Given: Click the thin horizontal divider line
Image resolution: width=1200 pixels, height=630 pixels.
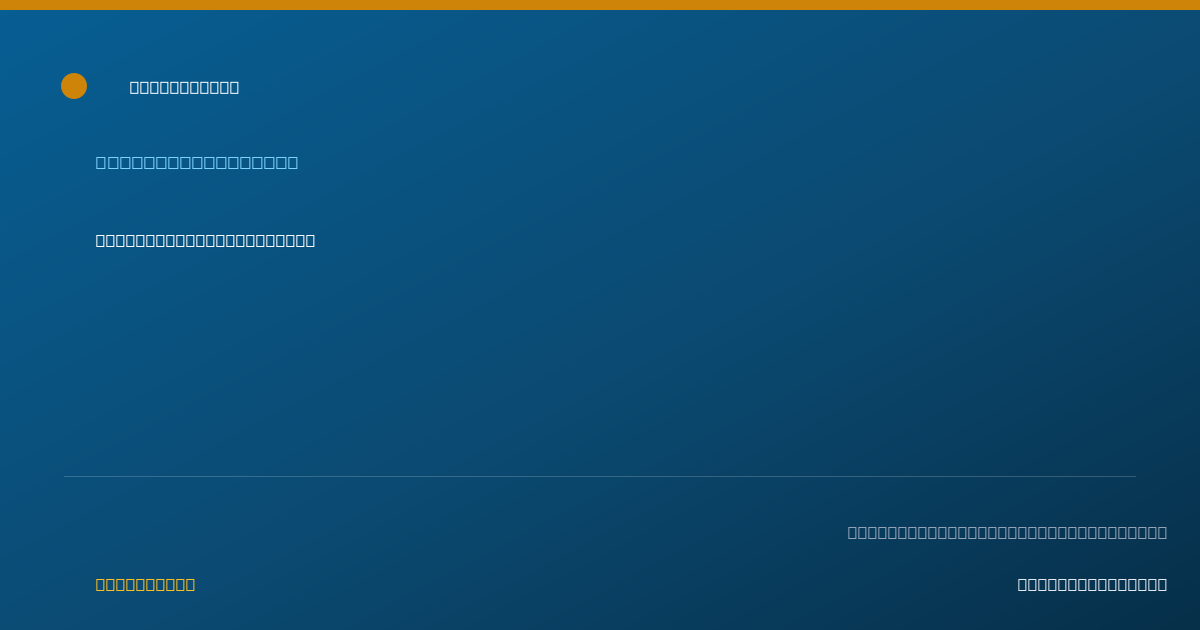Looking at the screenshot, I should point(600,476).
